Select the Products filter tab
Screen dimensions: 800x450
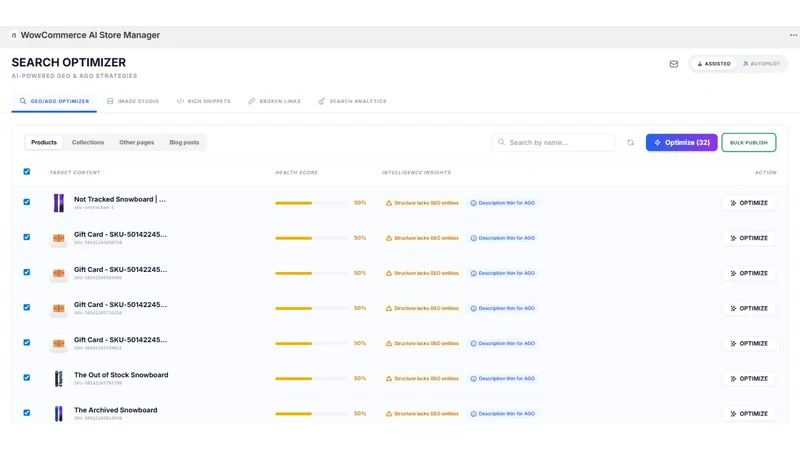tap(44, 142)
